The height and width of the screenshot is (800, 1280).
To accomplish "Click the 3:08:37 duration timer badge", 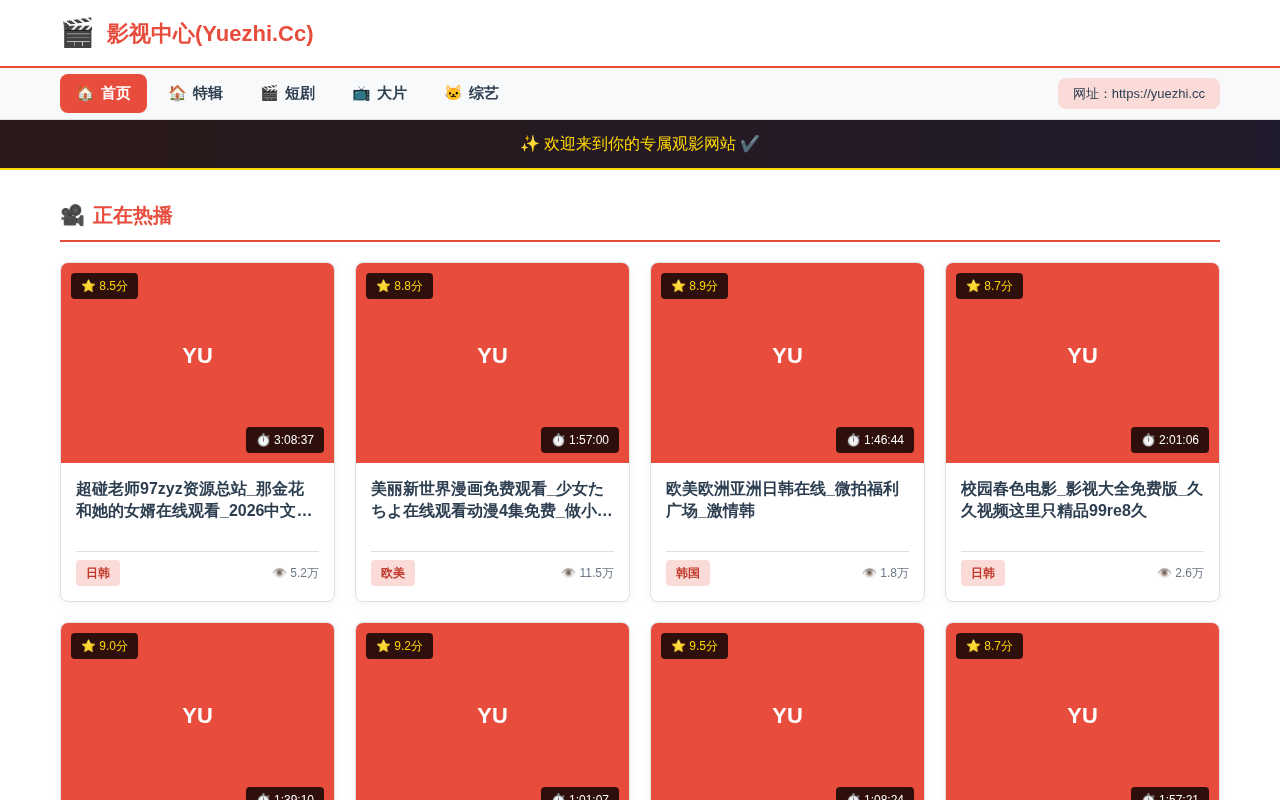I will pyautogui.click(x=285, y=440).
